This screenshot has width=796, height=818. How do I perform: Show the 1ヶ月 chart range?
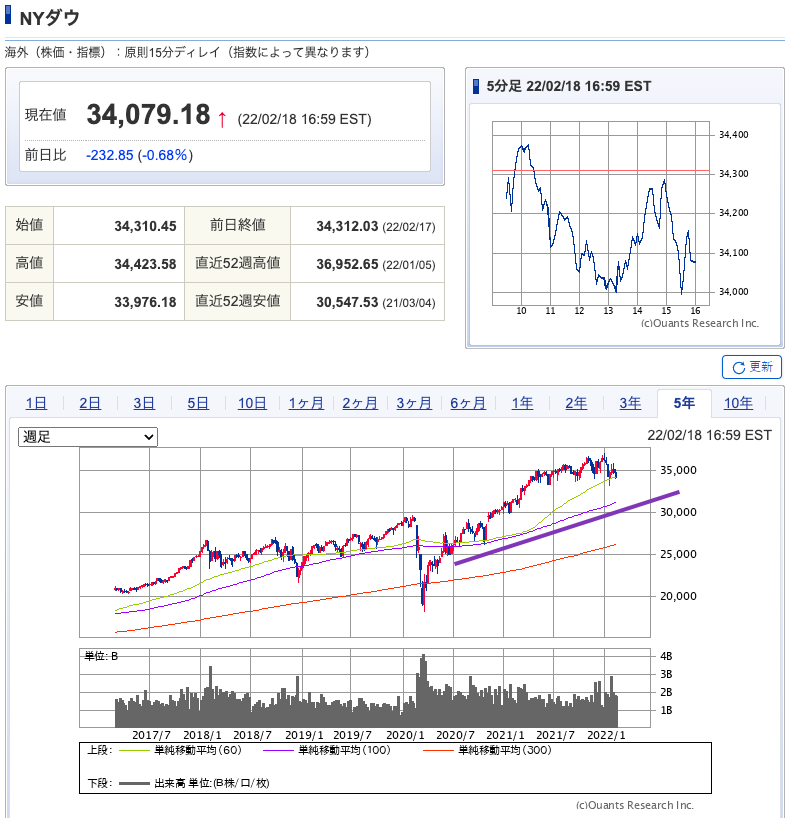306,403
